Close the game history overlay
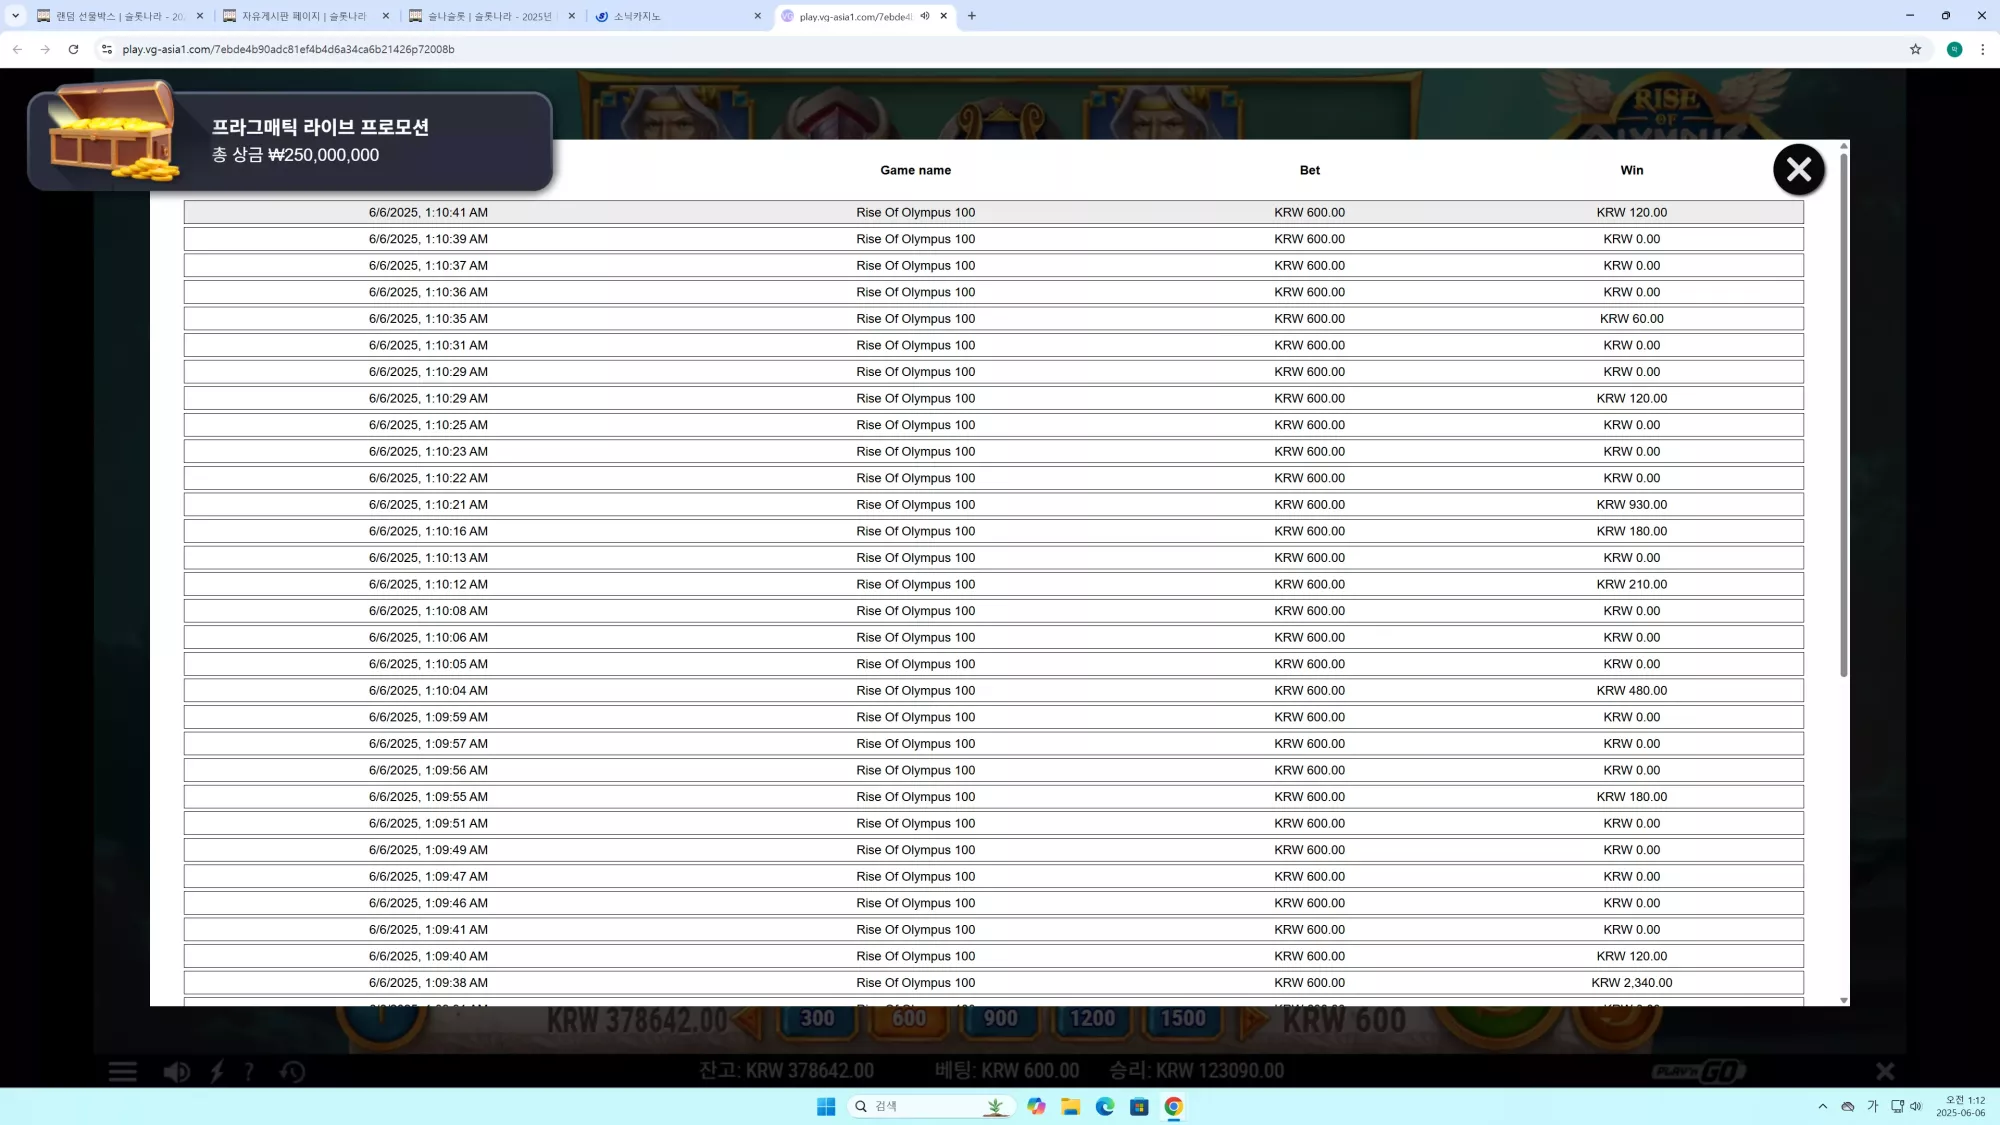Viewport: 2000px width, 1125px height. tap(1798, 170)
